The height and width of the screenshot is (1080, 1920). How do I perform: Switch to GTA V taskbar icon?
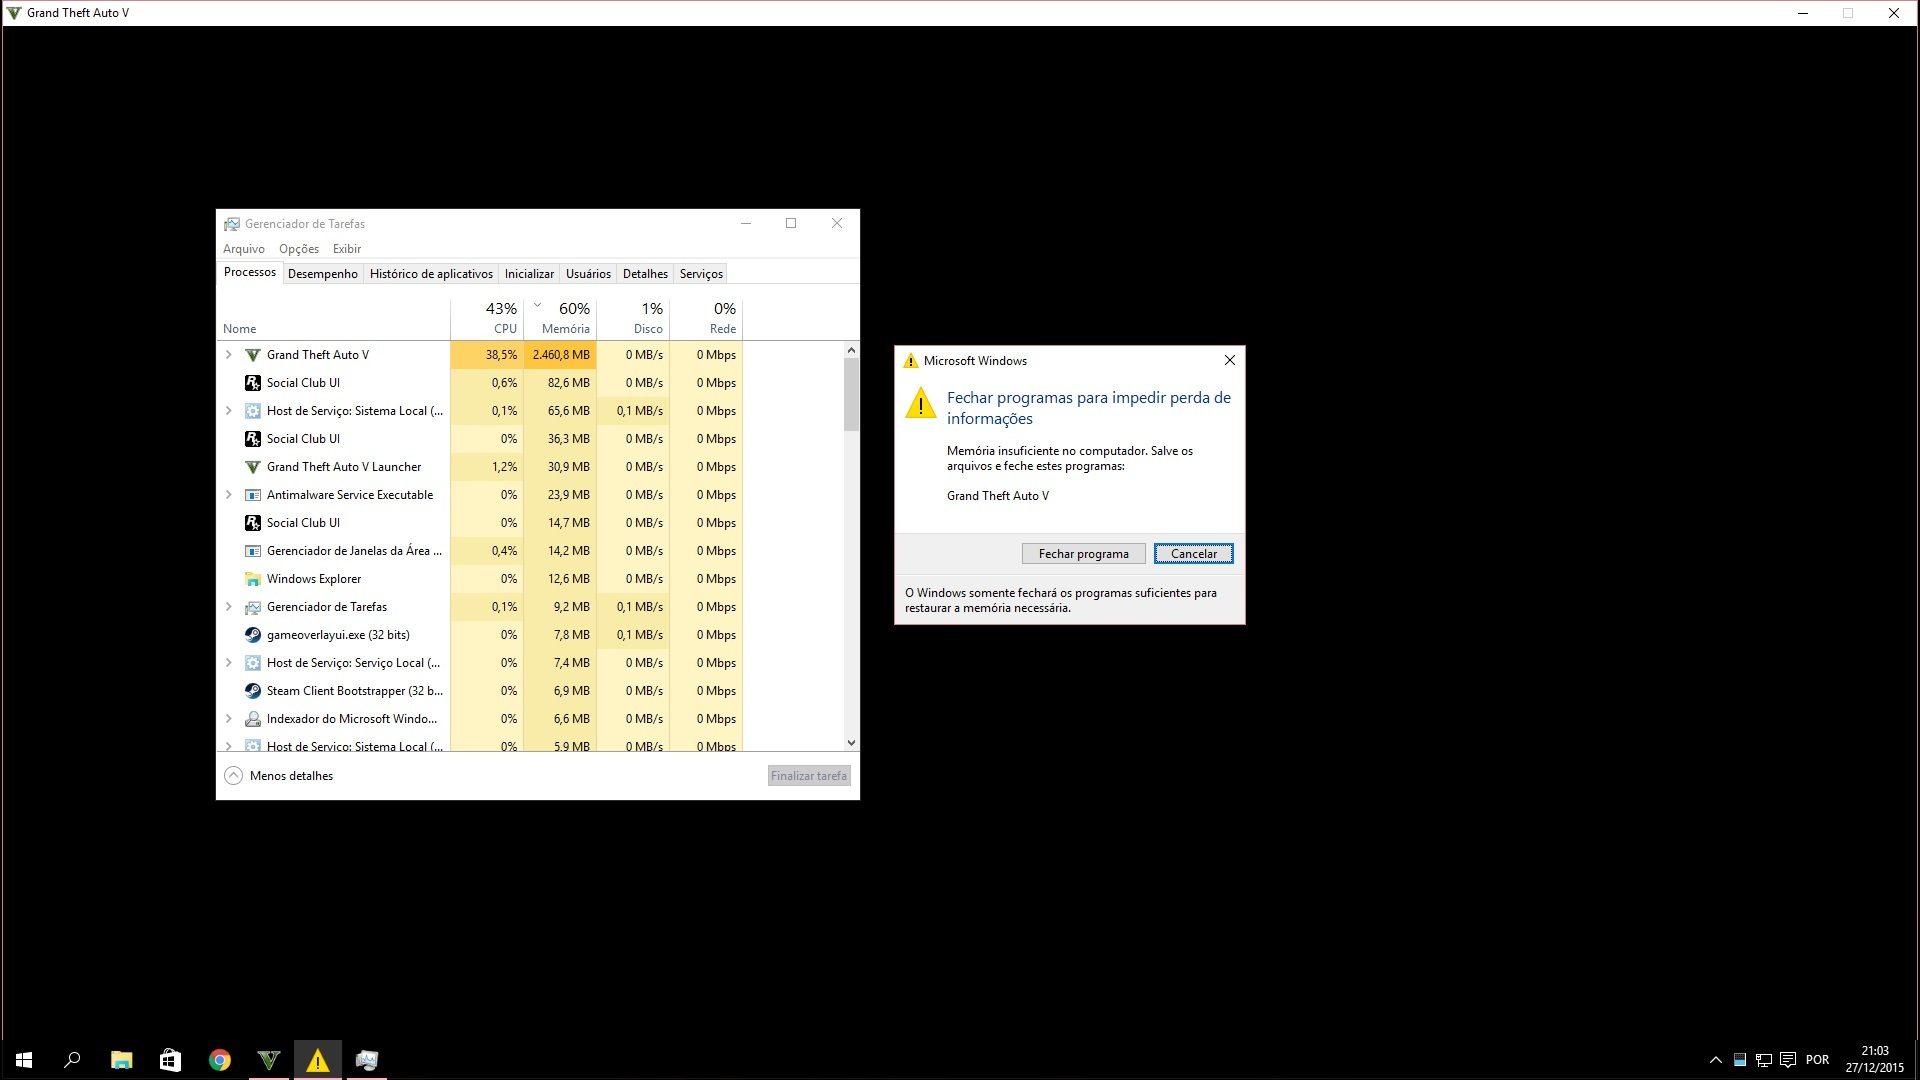tap(268, 1060)
